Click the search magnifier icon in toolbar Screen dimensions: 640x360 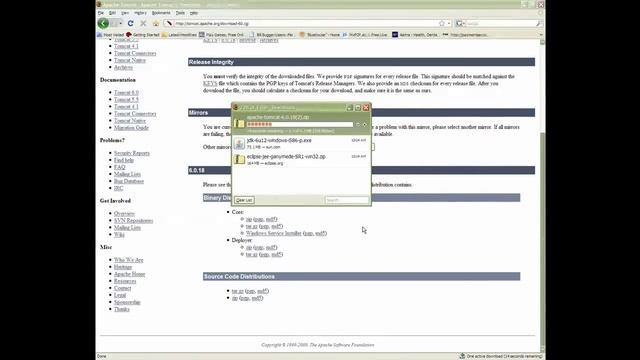(x=538, y=24)
